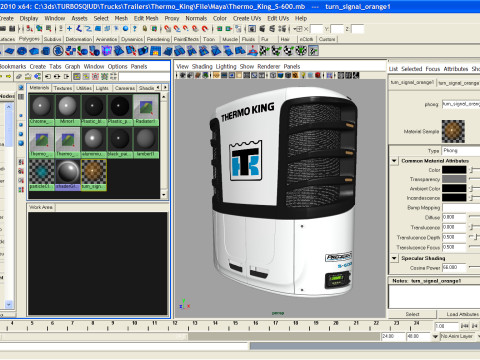Collapse the Specular Shading section
The image size is (480, 360).
click(x=394, y=258)
